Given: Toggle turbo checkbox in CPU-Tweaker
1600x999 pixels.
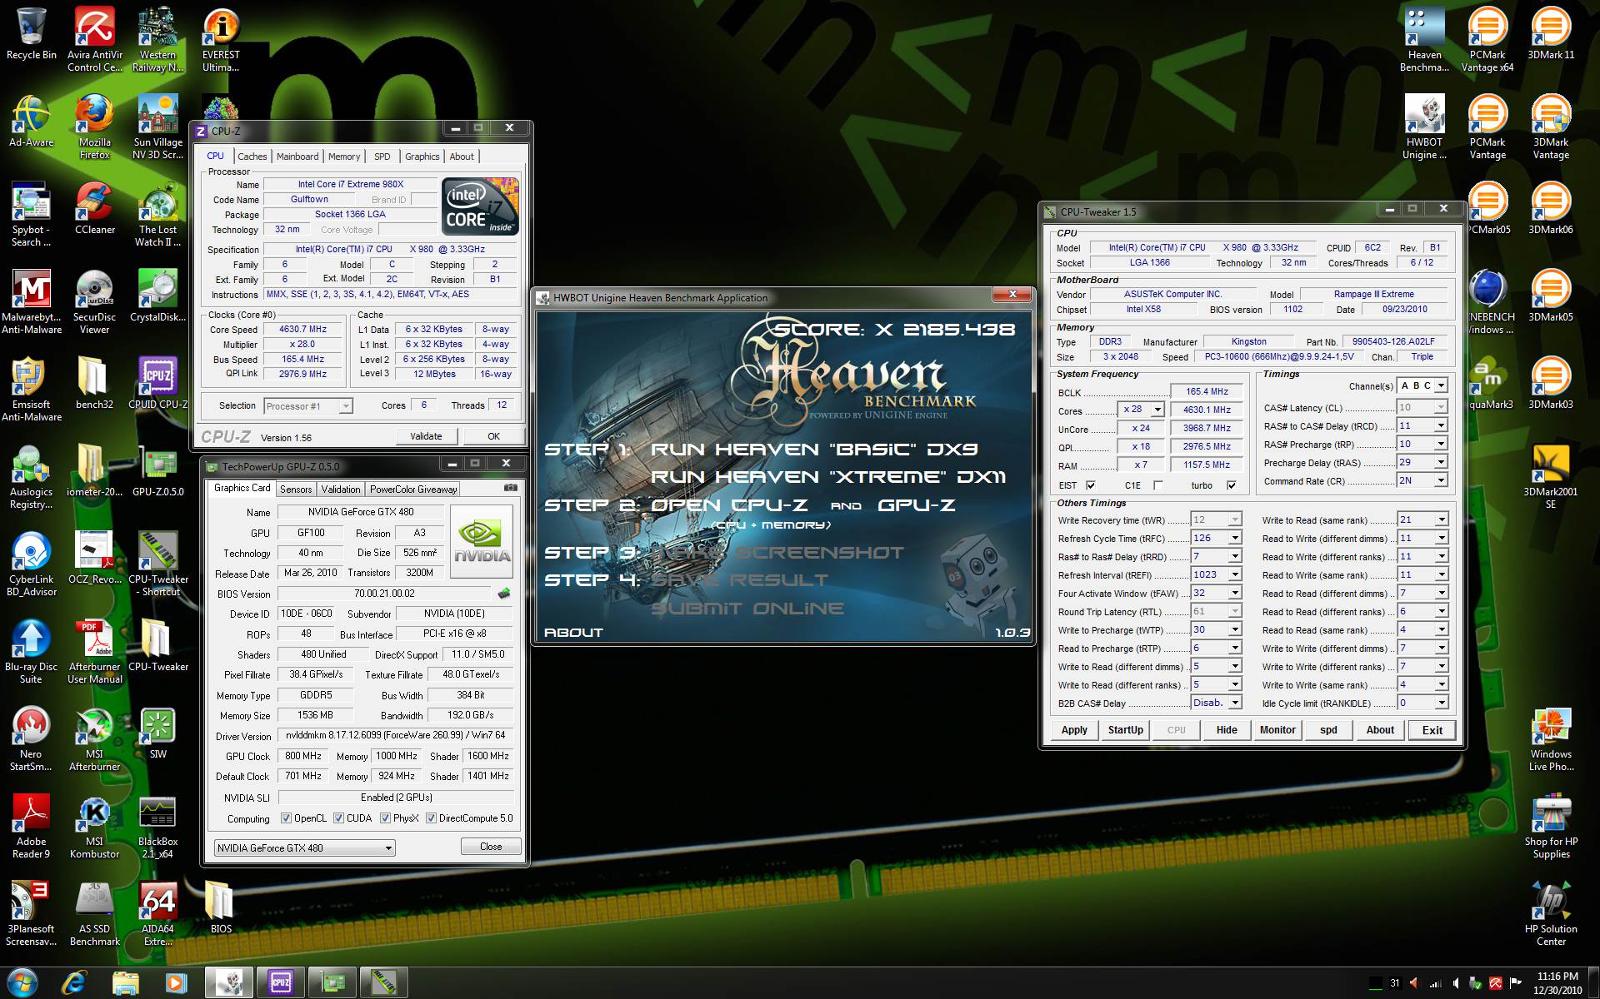Looking at the screenshot, I should (1231, 485).
